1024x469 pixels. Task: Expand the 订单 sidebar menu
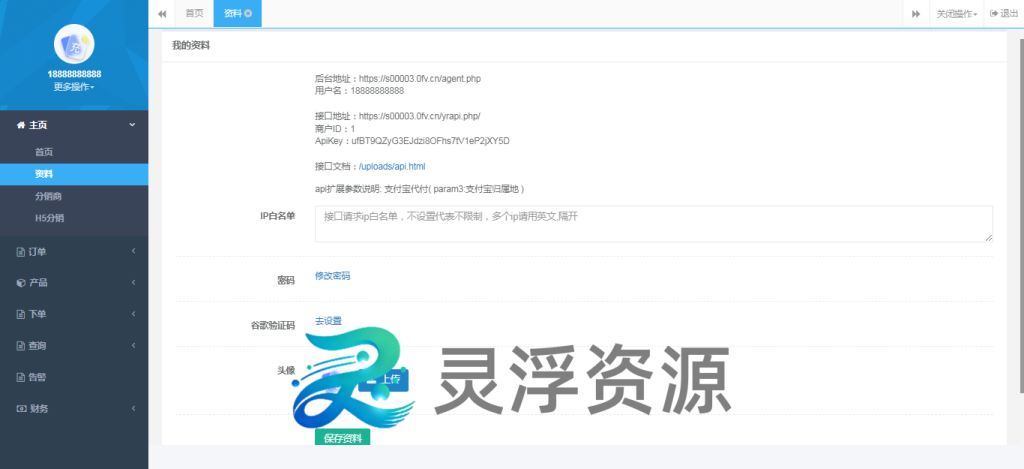tap(74, 251)
